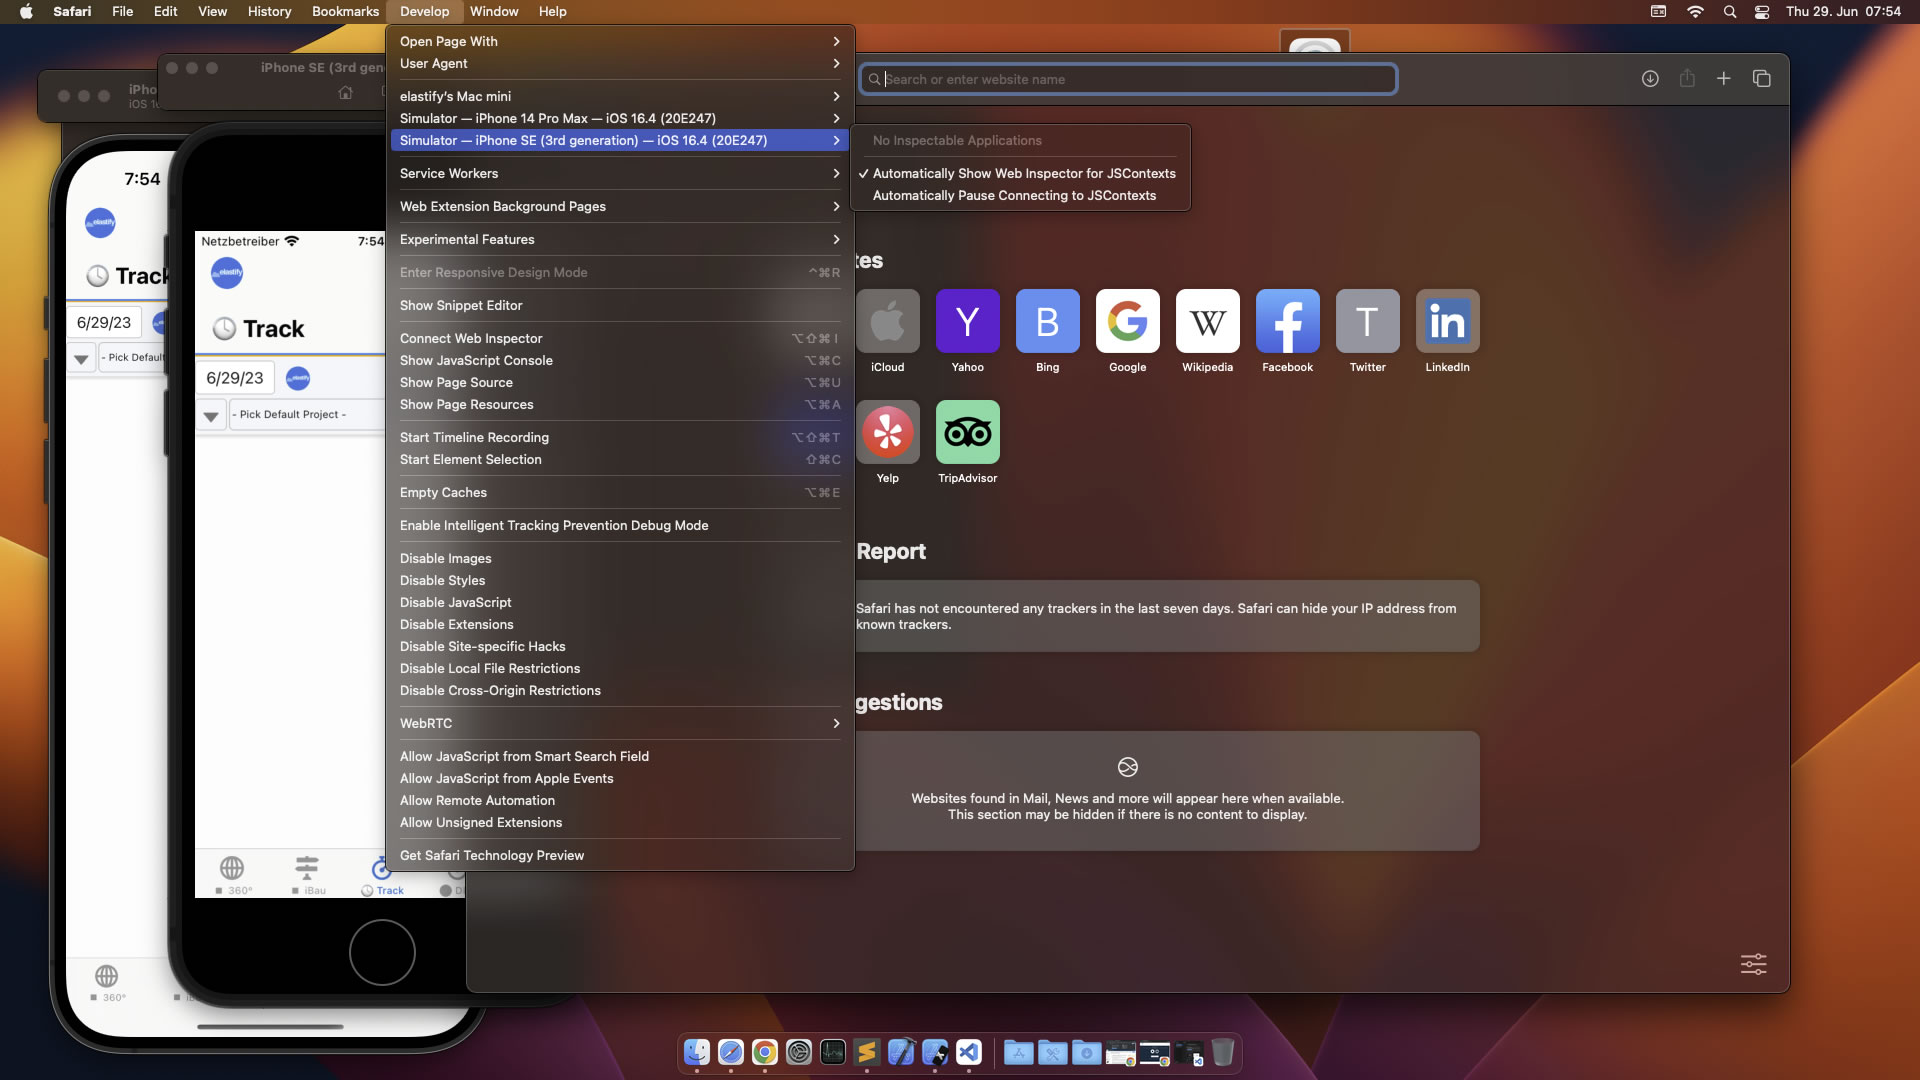Click the Wi-Fi icon in menu bar
Viewport: 1920px width, 1080px height.
click(1693, 12)
